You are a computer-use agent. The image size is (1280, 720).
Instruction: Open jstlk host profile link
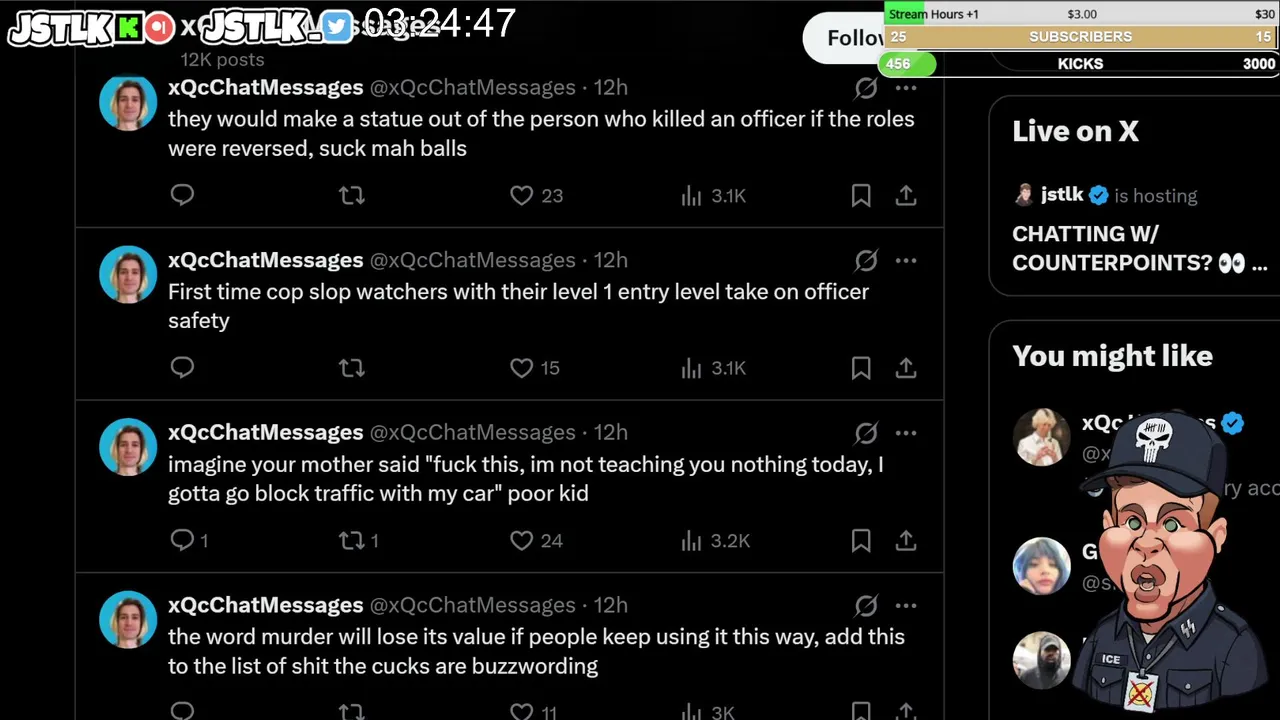click(1061, 195)
